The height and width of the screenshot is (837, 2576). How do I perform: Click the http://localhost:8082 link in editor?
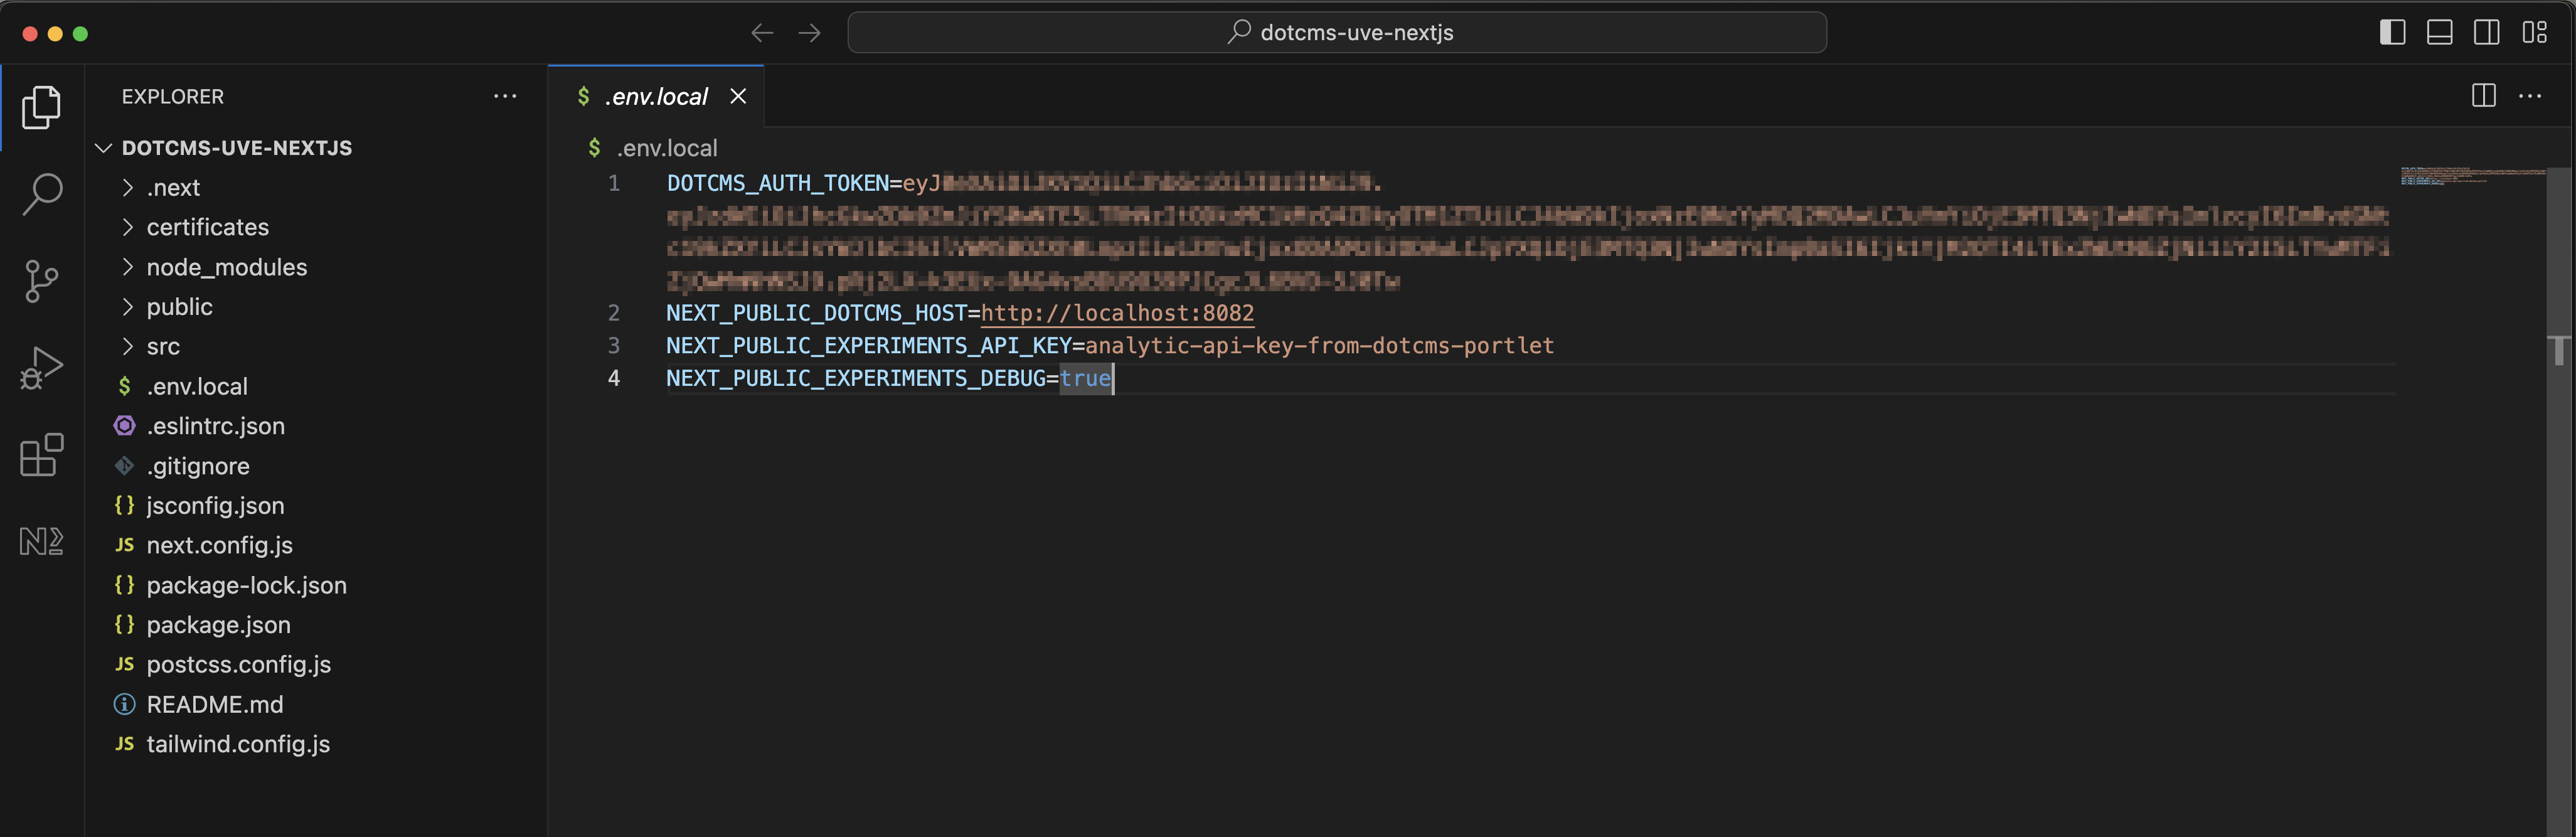[1117, 313]
